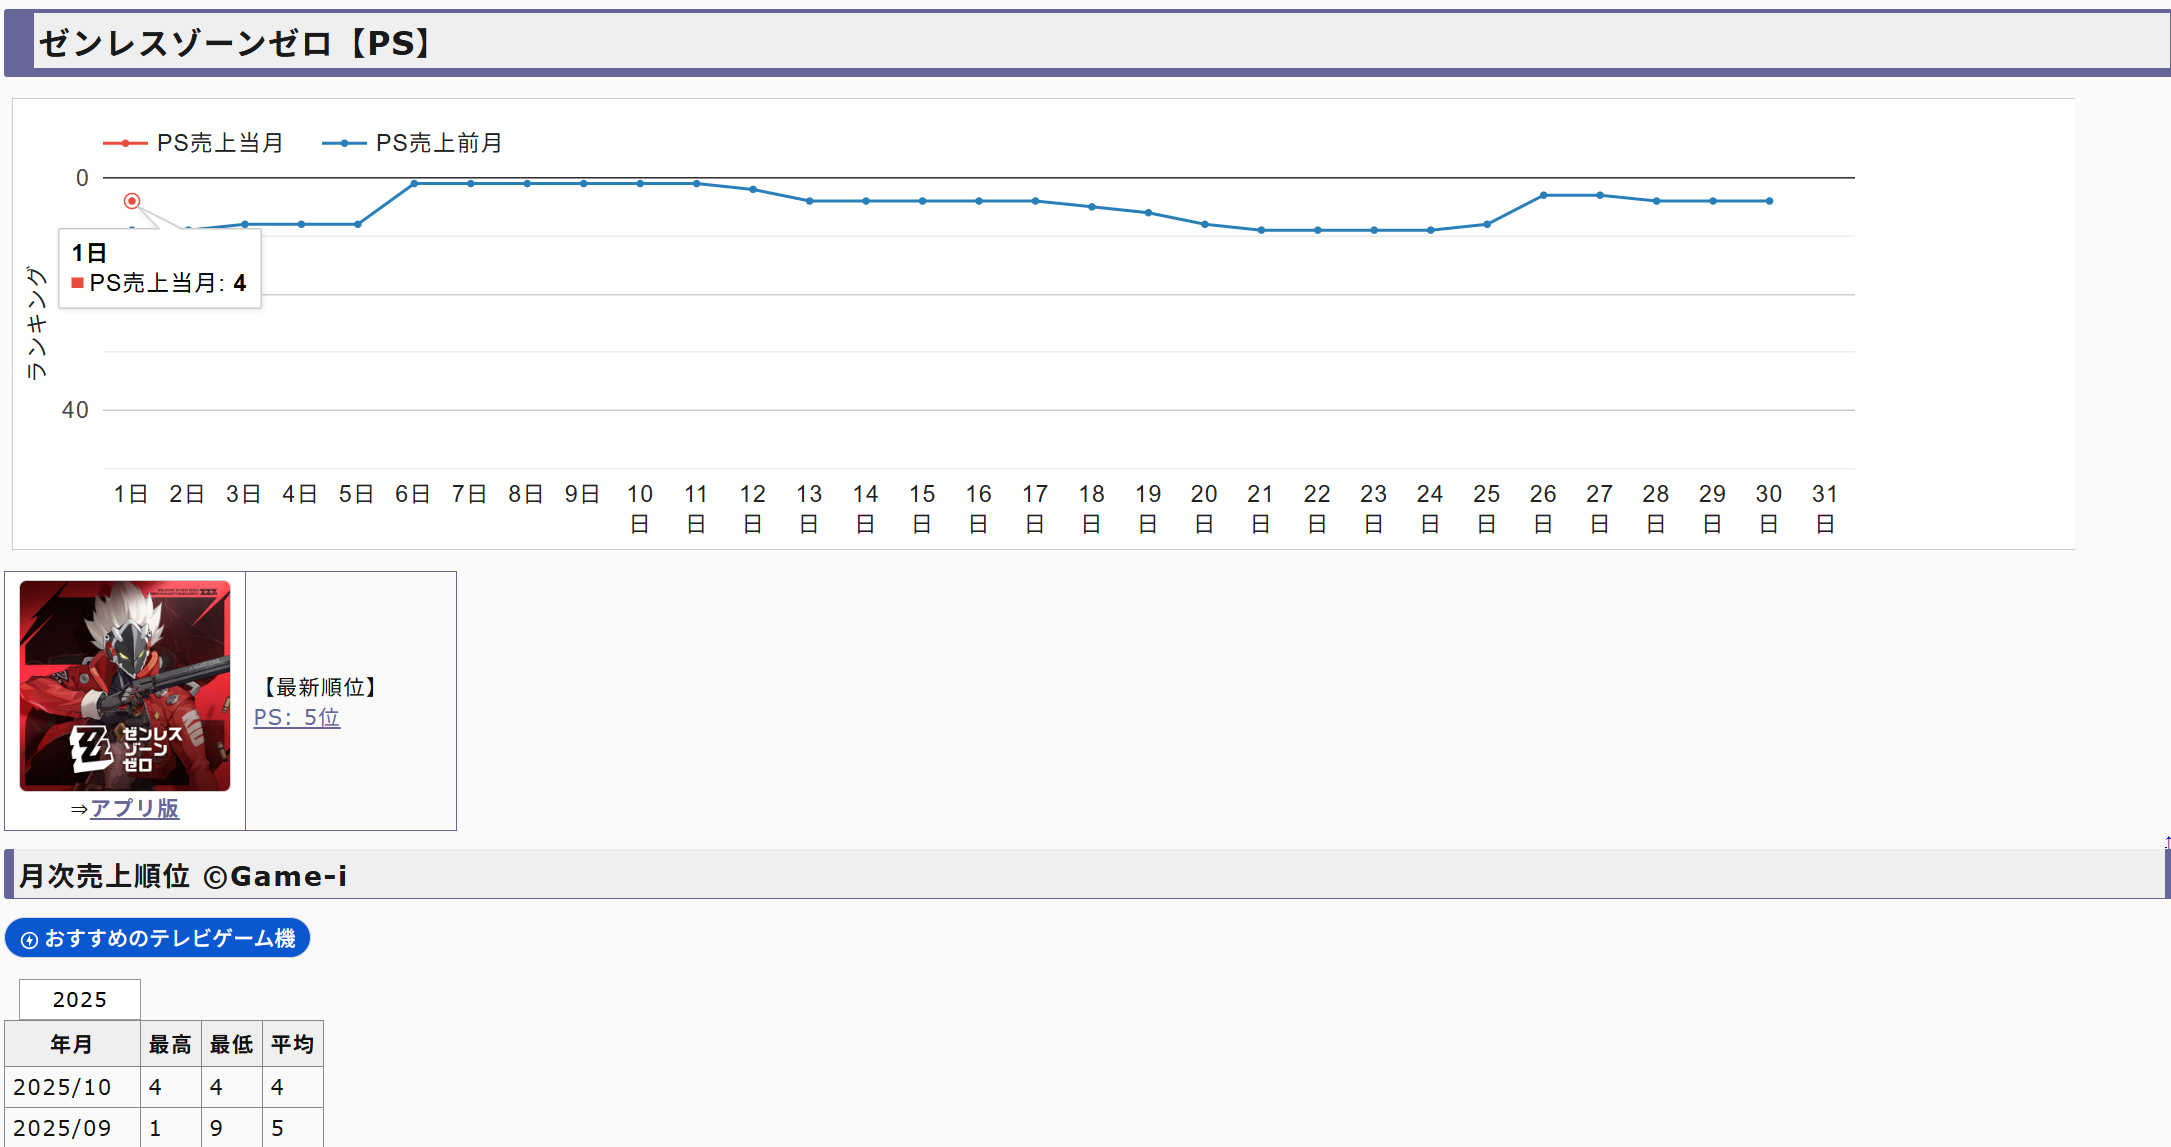This screenshot has width=2171, height=1147.
Task: Select the 2025 year tab
Action: point(80,999)
